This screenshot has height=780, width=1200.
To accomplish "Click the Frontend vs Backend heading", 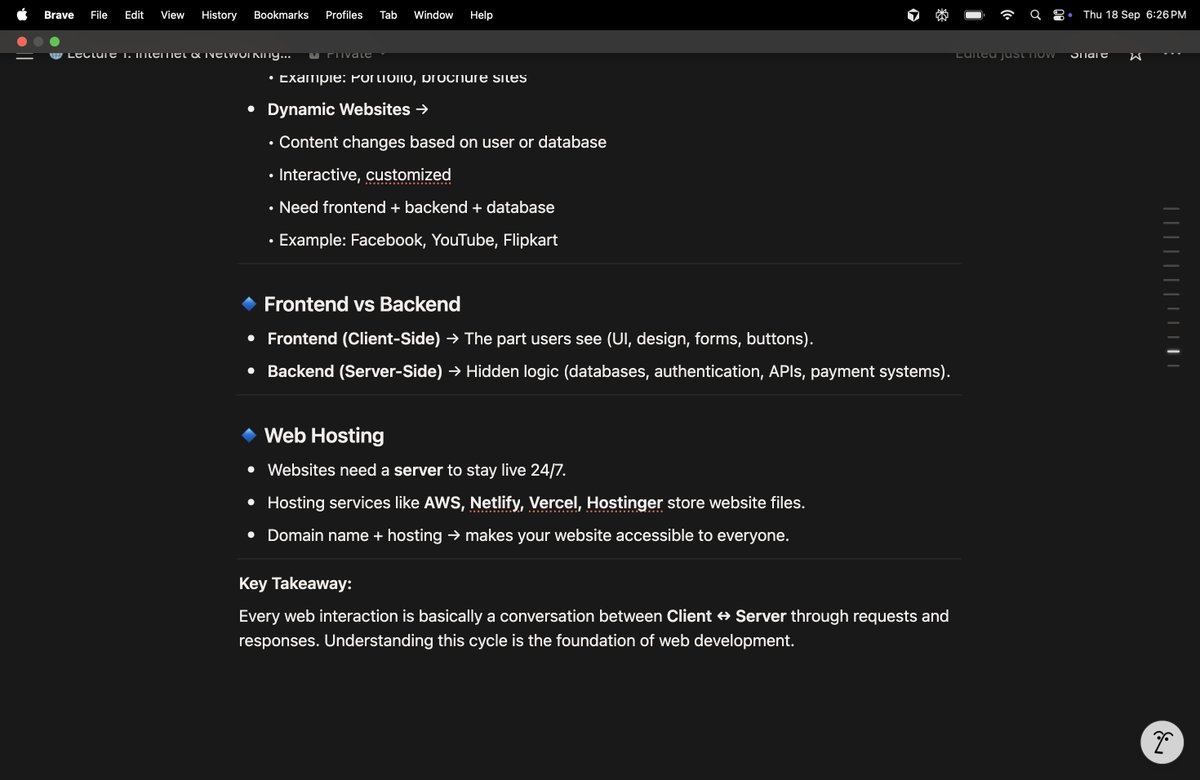I will coord(362,304).
